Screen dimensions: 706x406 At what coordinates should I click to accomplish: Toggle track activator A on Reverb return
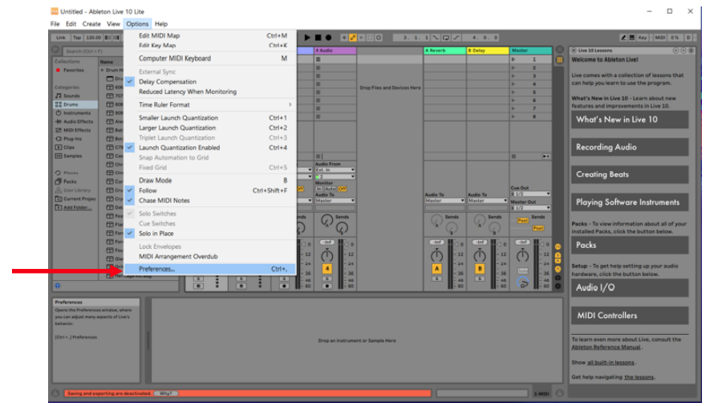(x=437, y=269)
